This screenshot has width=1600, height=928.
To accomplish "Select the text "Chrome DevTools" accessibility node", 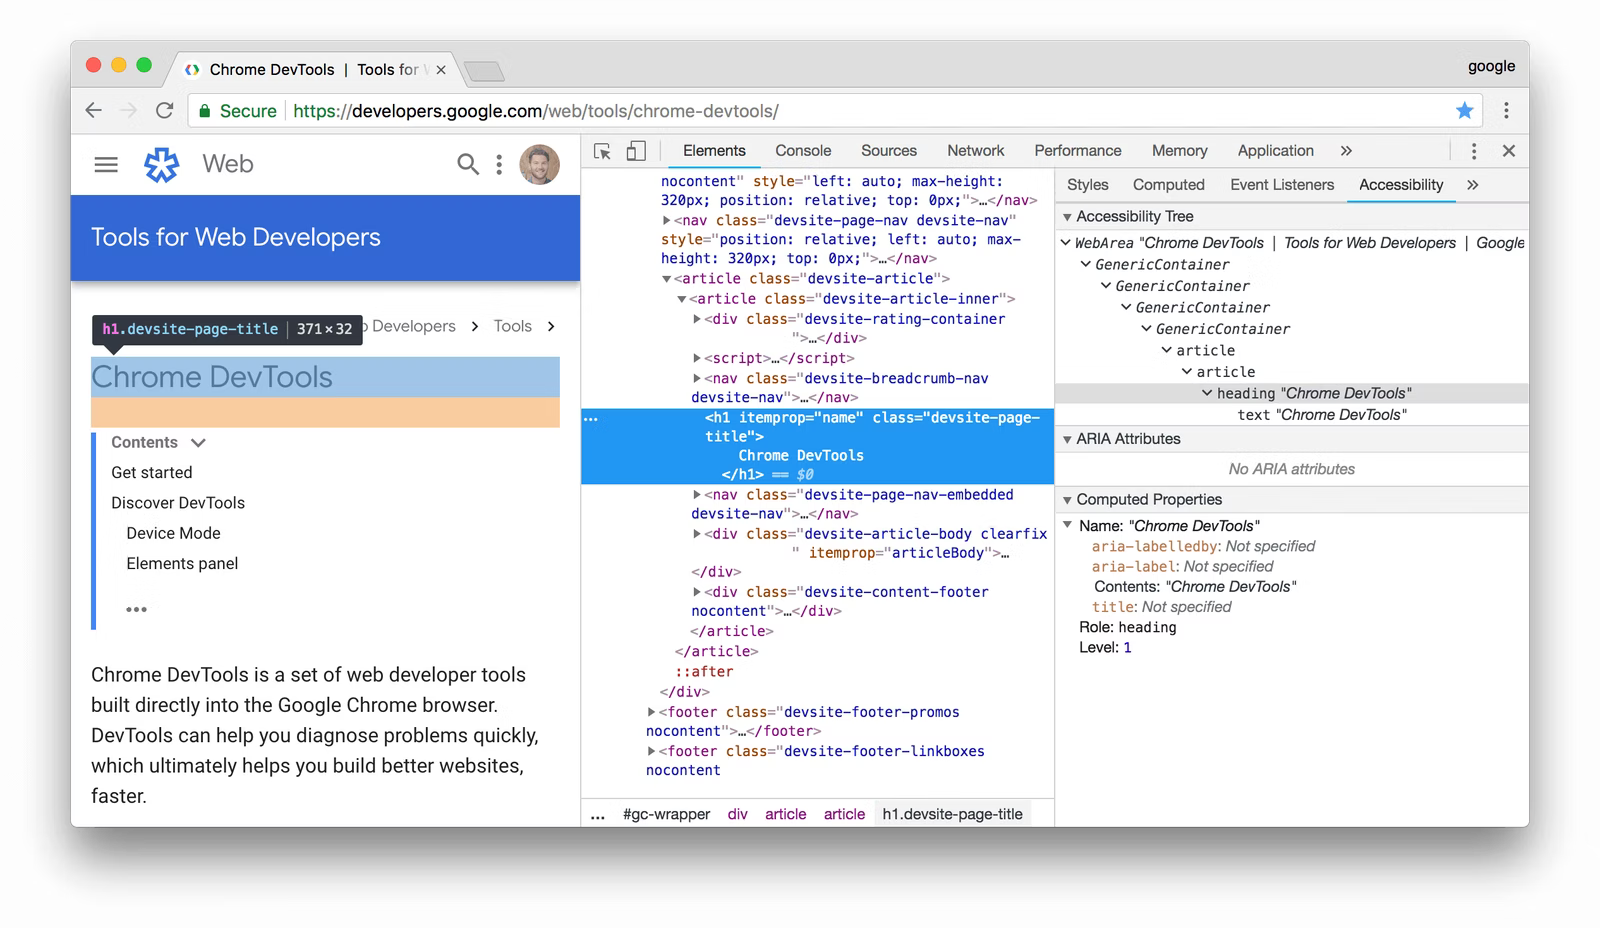I will pyautogui.click(x=1321, y=415).
